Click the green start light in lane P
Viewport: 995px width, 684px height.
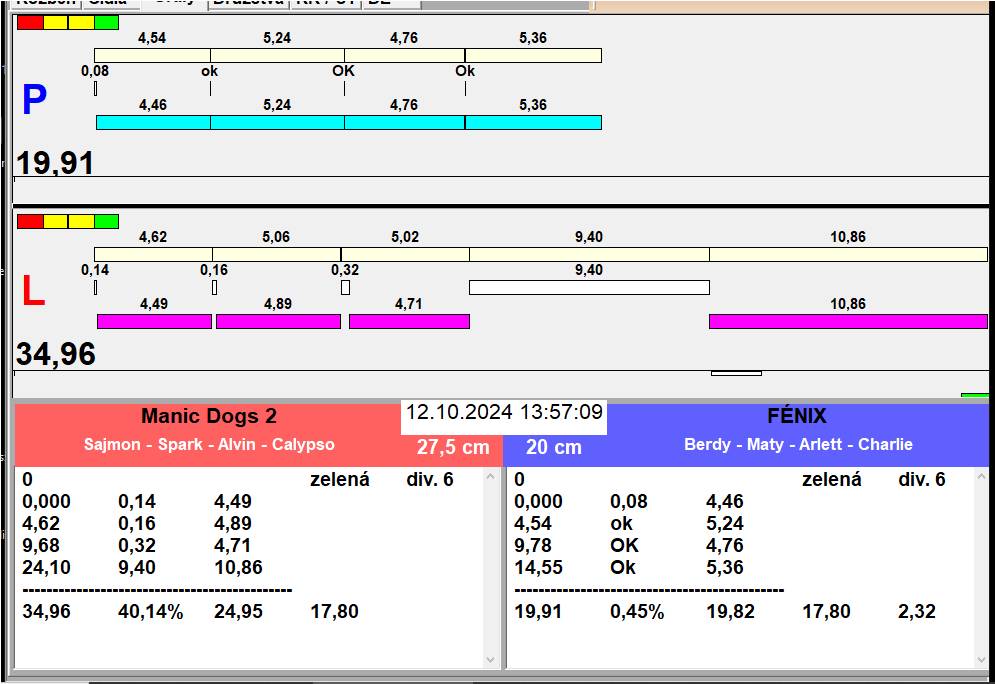(107, 23)
